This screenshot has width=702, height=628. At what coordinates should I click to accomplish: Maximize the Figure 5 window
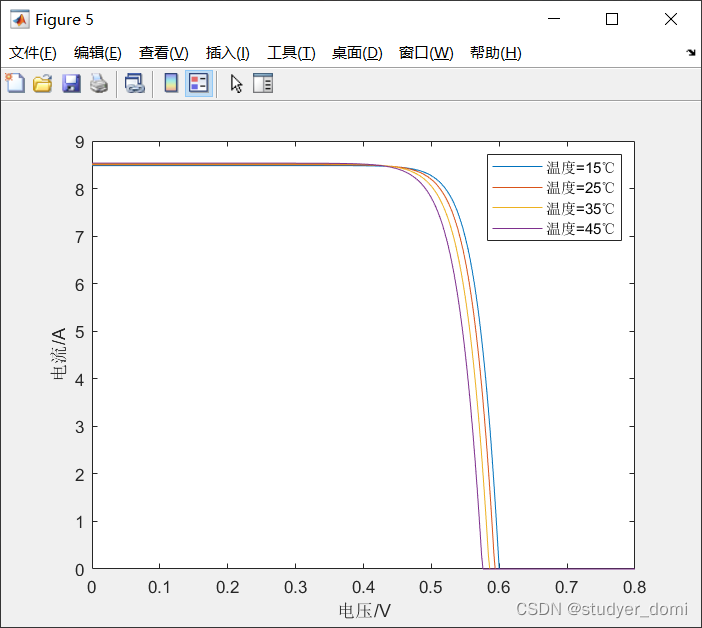pyautogui.click(x=612, y=19)
